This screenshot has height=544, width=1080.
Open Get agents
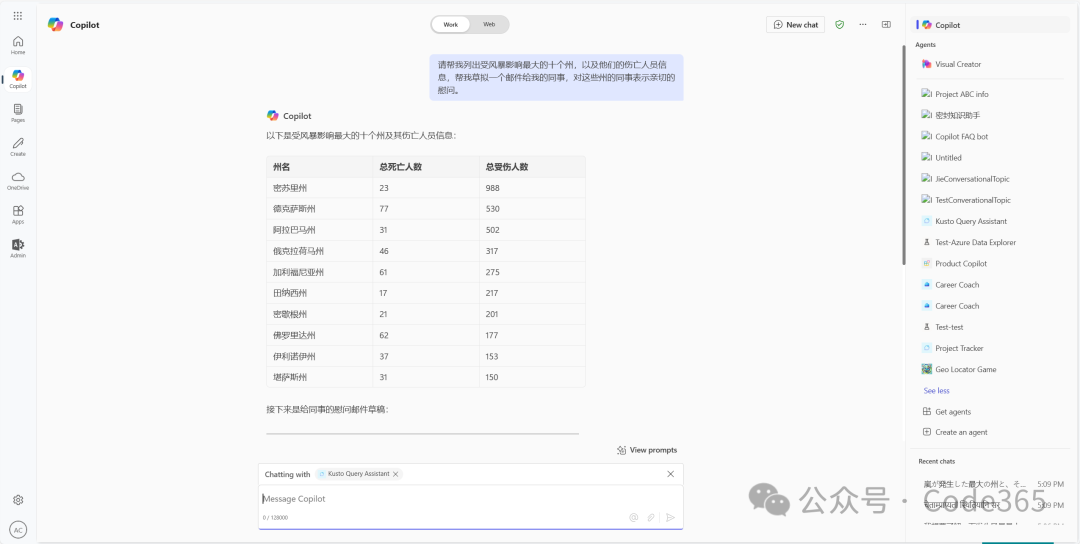click(946, 412)
